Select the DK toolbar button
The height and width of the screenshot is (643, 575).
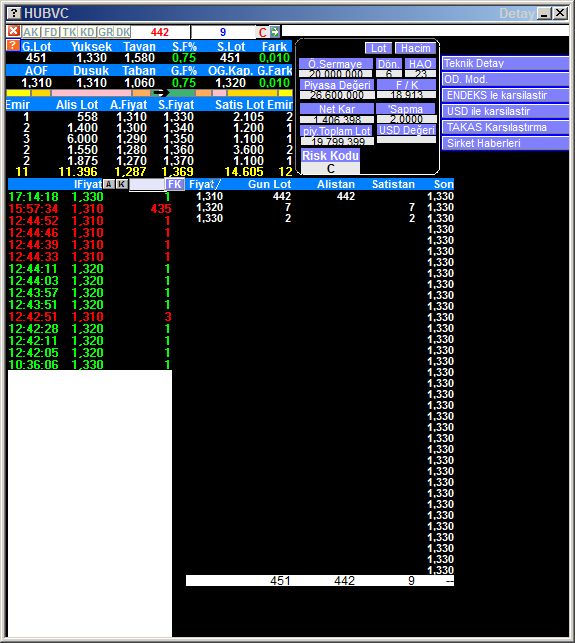coord(123,32)
